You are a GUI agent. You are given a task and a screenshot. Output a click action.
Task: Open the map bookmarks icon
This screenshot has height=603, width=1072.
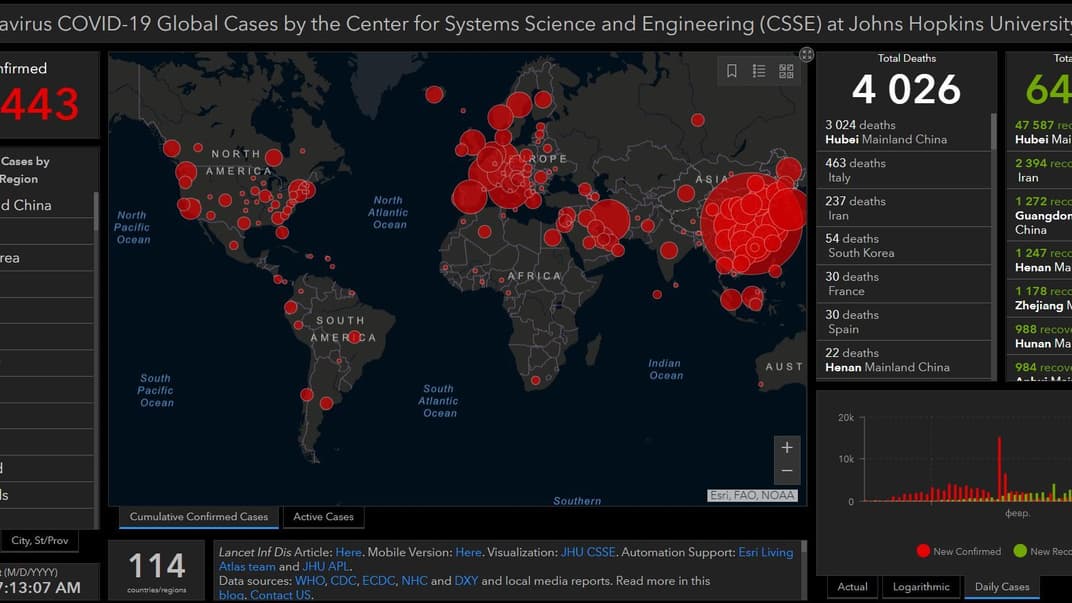pos(732,71)
